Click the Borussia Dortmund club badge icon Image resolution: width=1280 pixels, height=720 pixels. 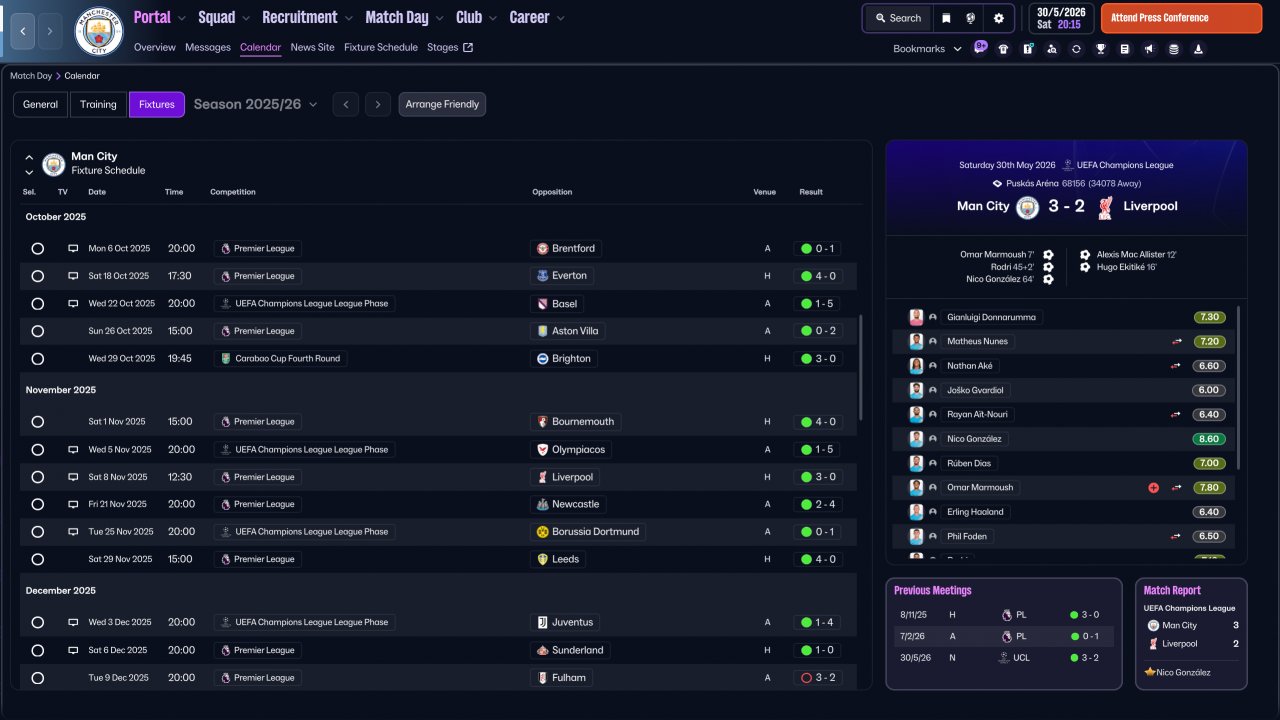543,532
